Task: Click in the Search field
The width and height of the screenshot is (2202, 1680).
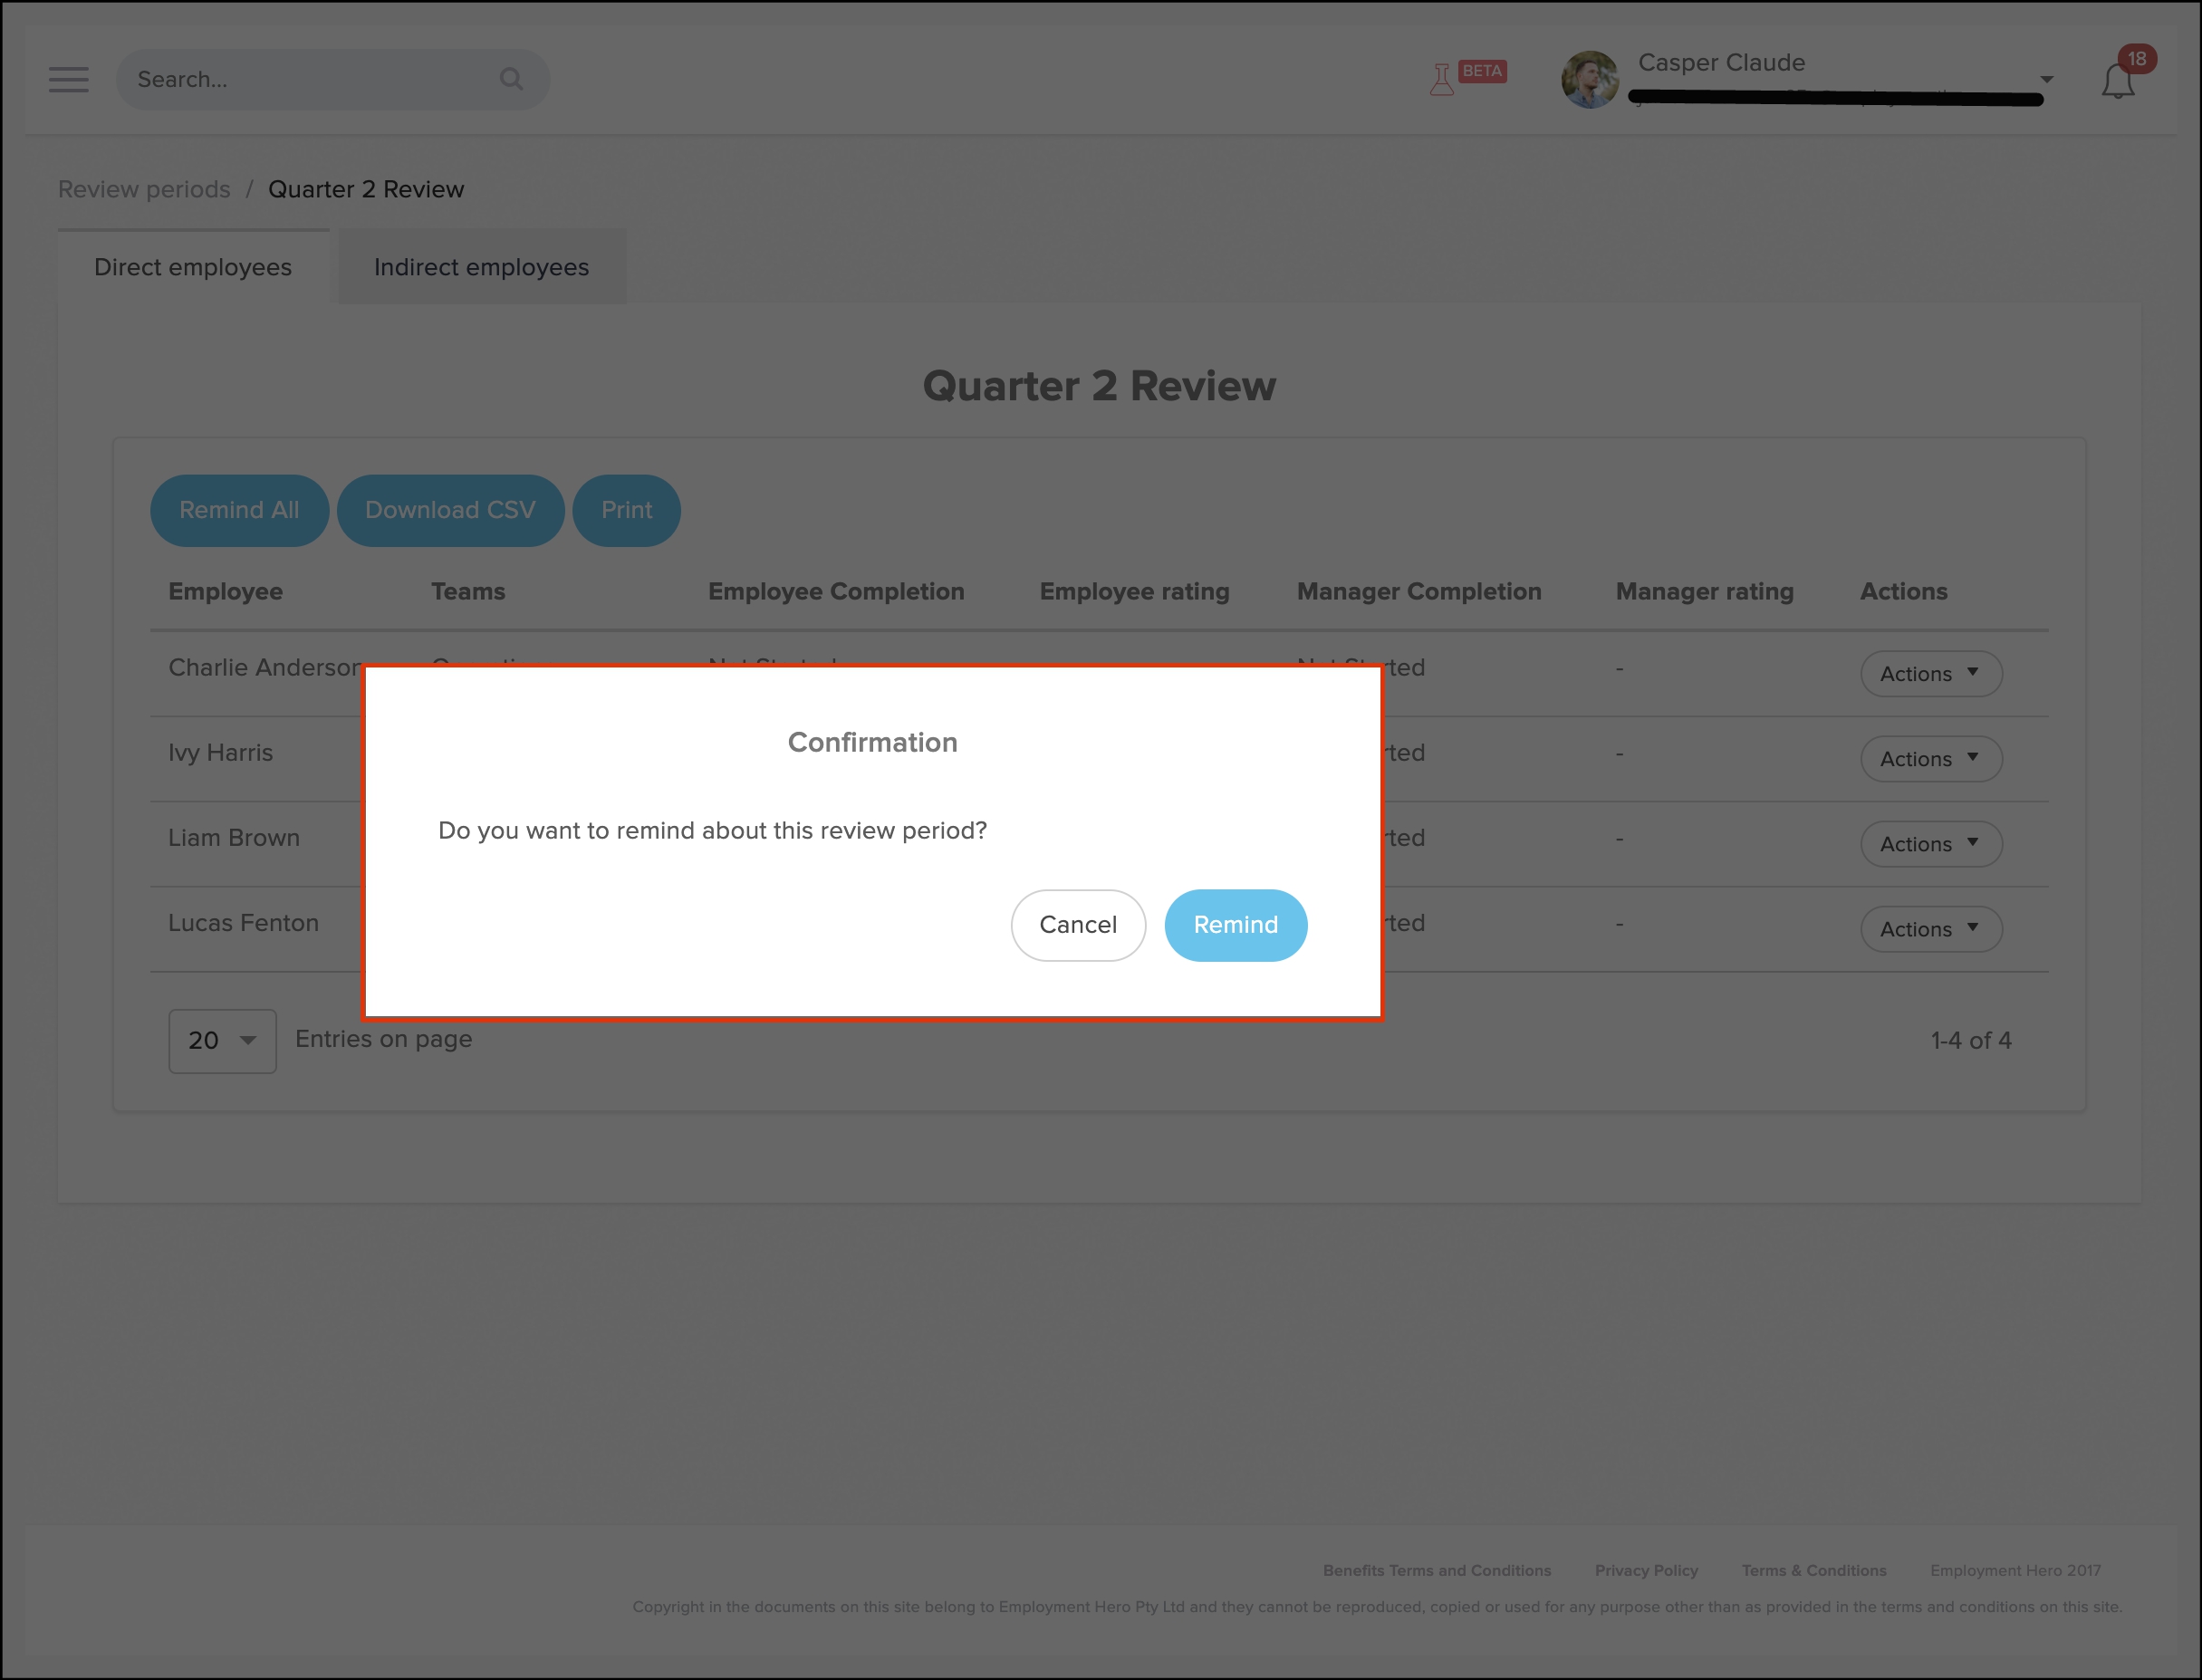Action: 310,79
